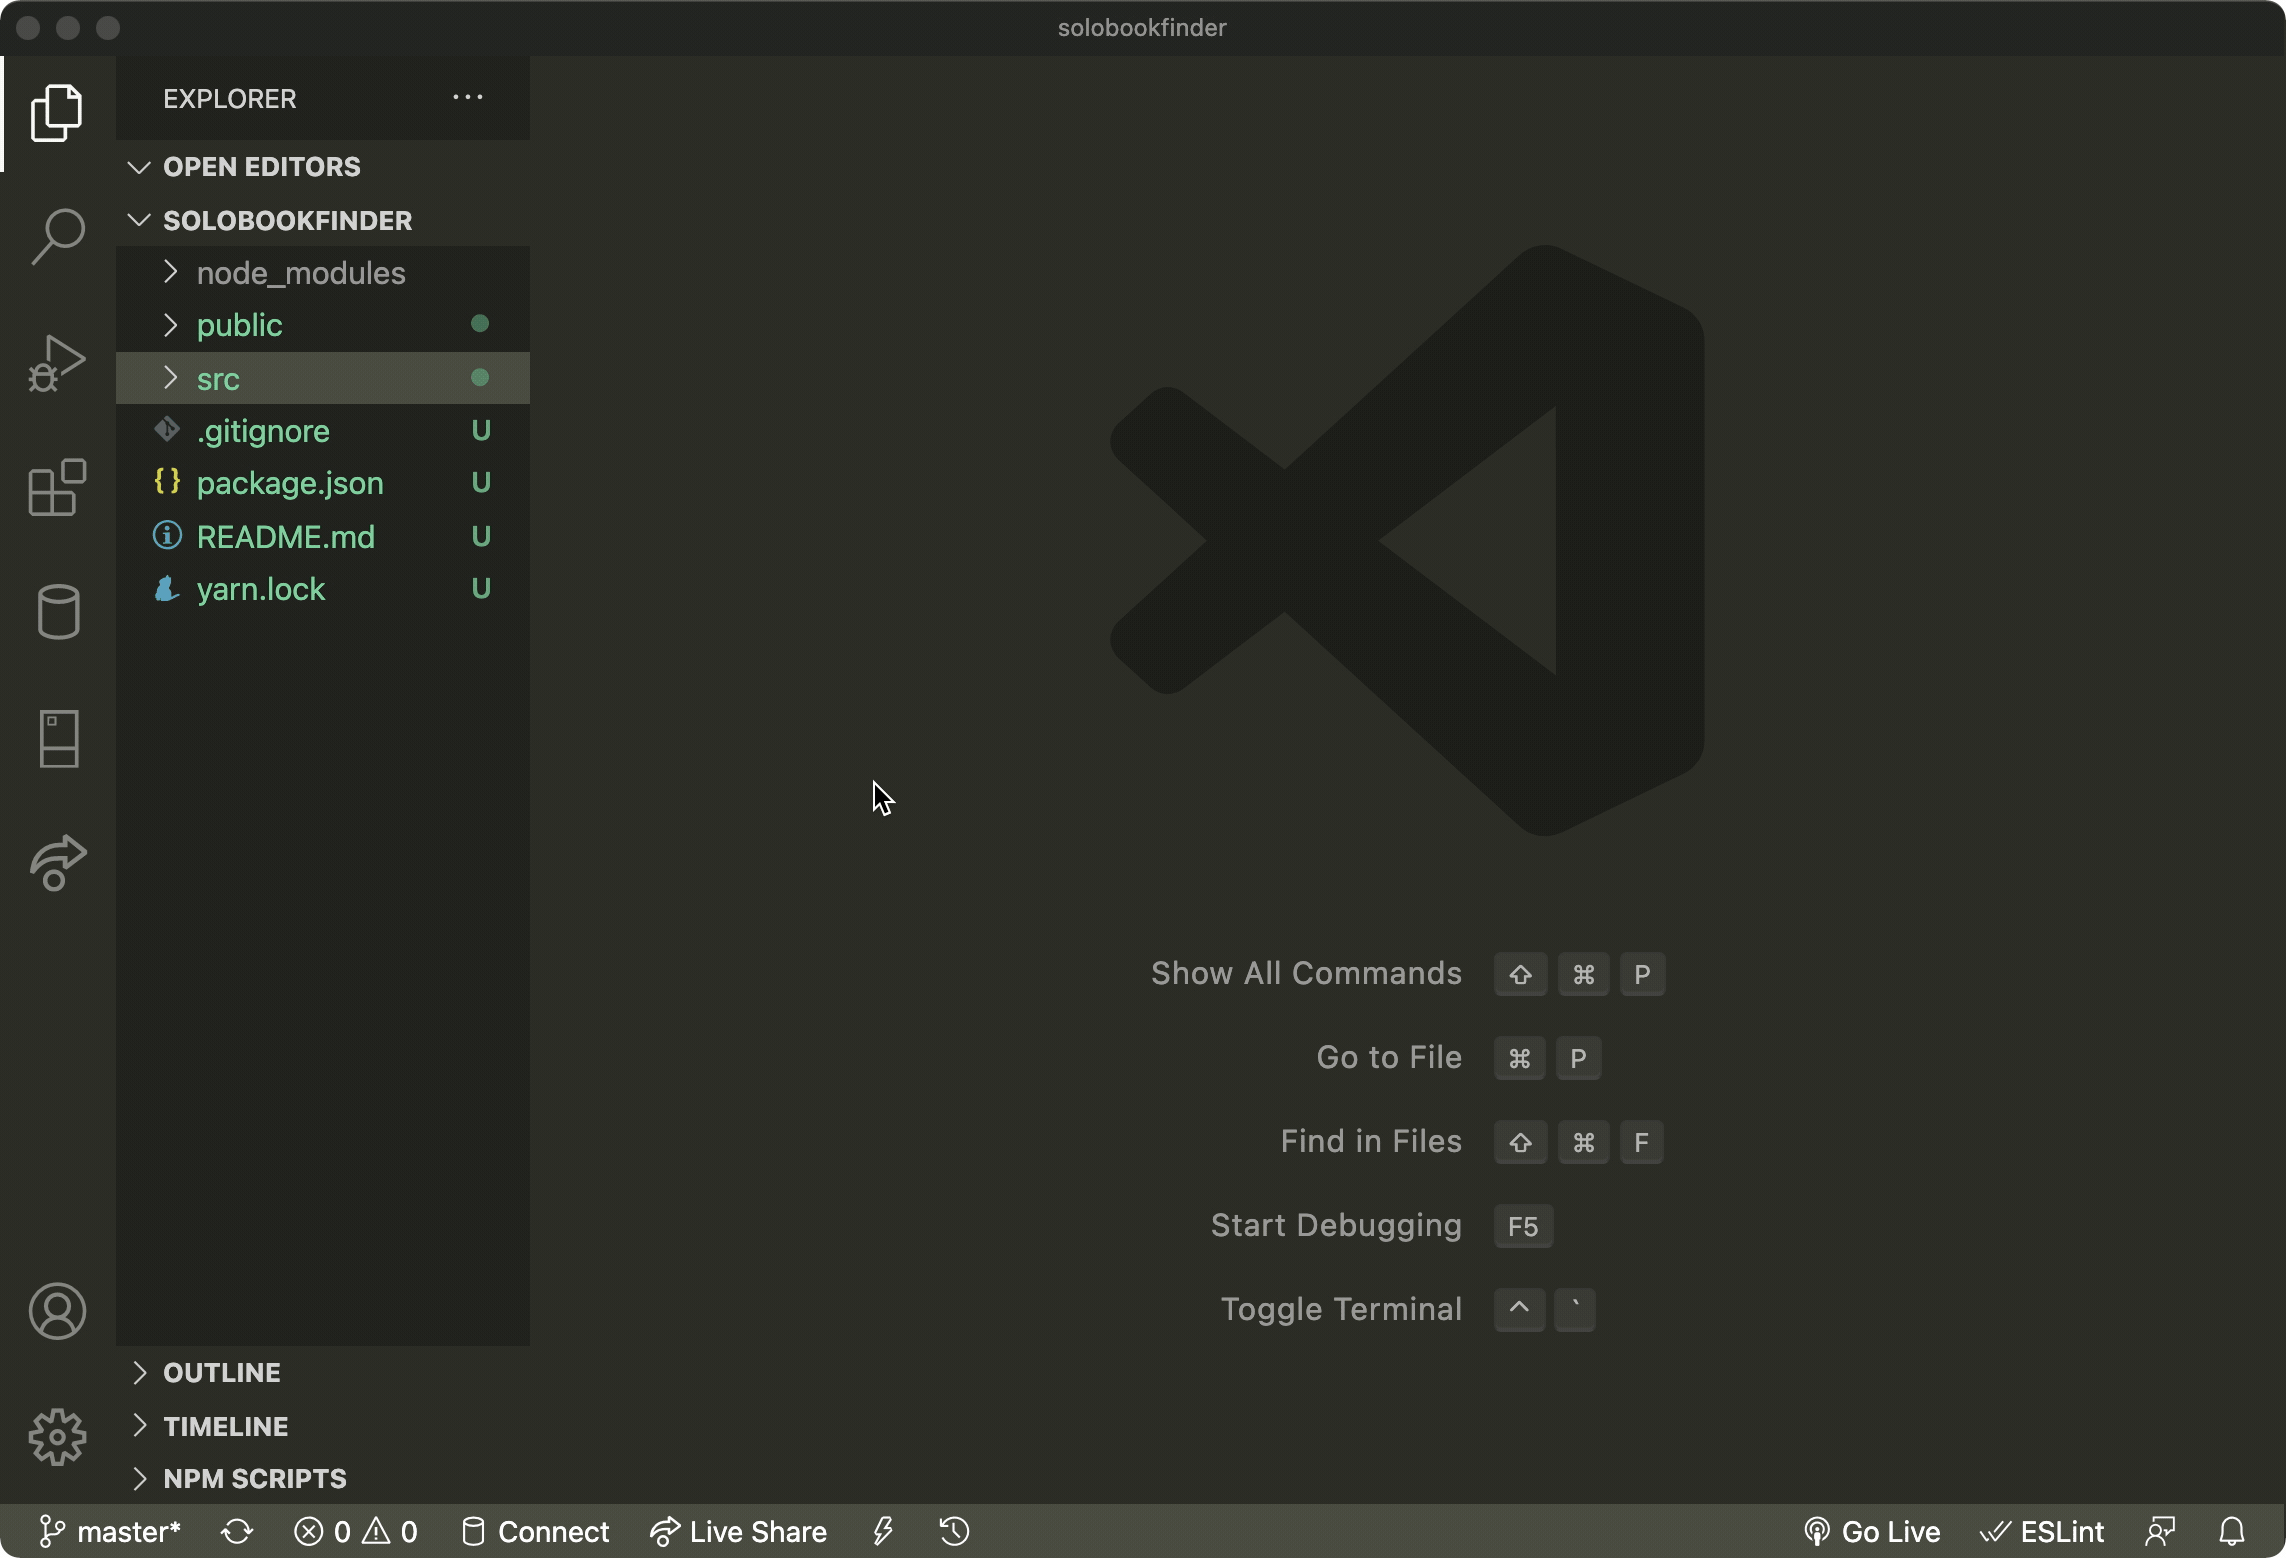Click Go Live in the status bar
Screen dimensions: 2286x1558
click(1871, 1531)
